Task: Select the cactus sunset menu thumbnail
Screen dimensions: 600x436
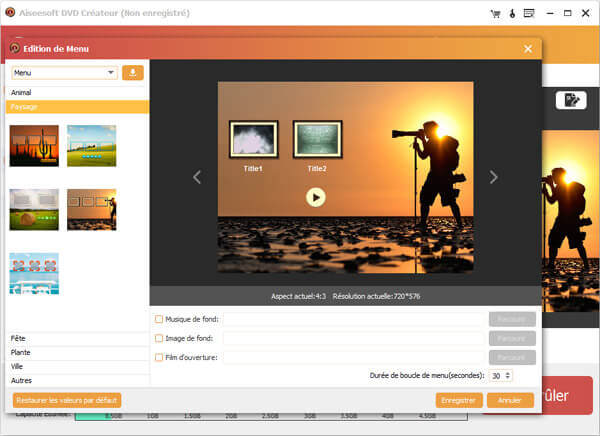Action: coord(34,145)
